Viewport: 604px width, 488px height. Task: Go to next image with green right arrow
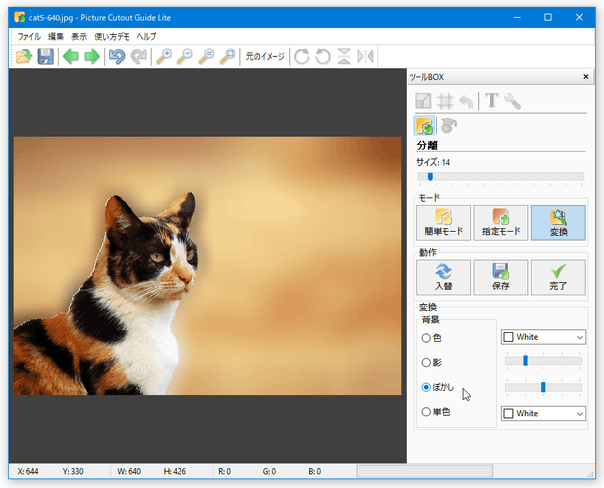92,57
